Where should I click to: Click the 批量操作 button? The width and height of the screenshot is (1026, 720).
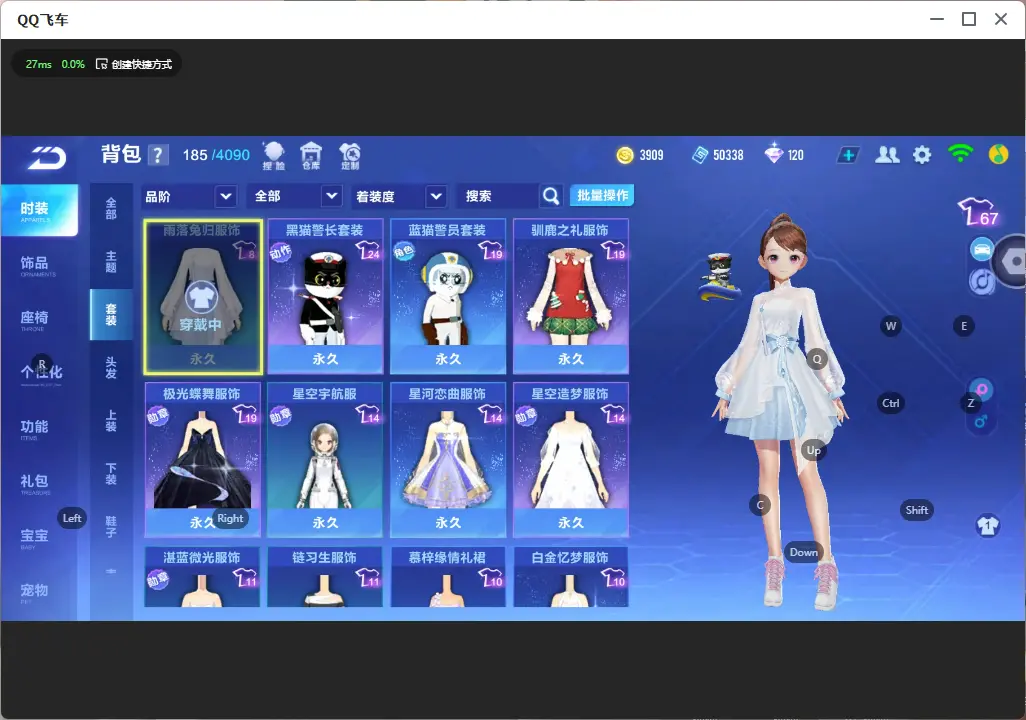pos(602,196)
